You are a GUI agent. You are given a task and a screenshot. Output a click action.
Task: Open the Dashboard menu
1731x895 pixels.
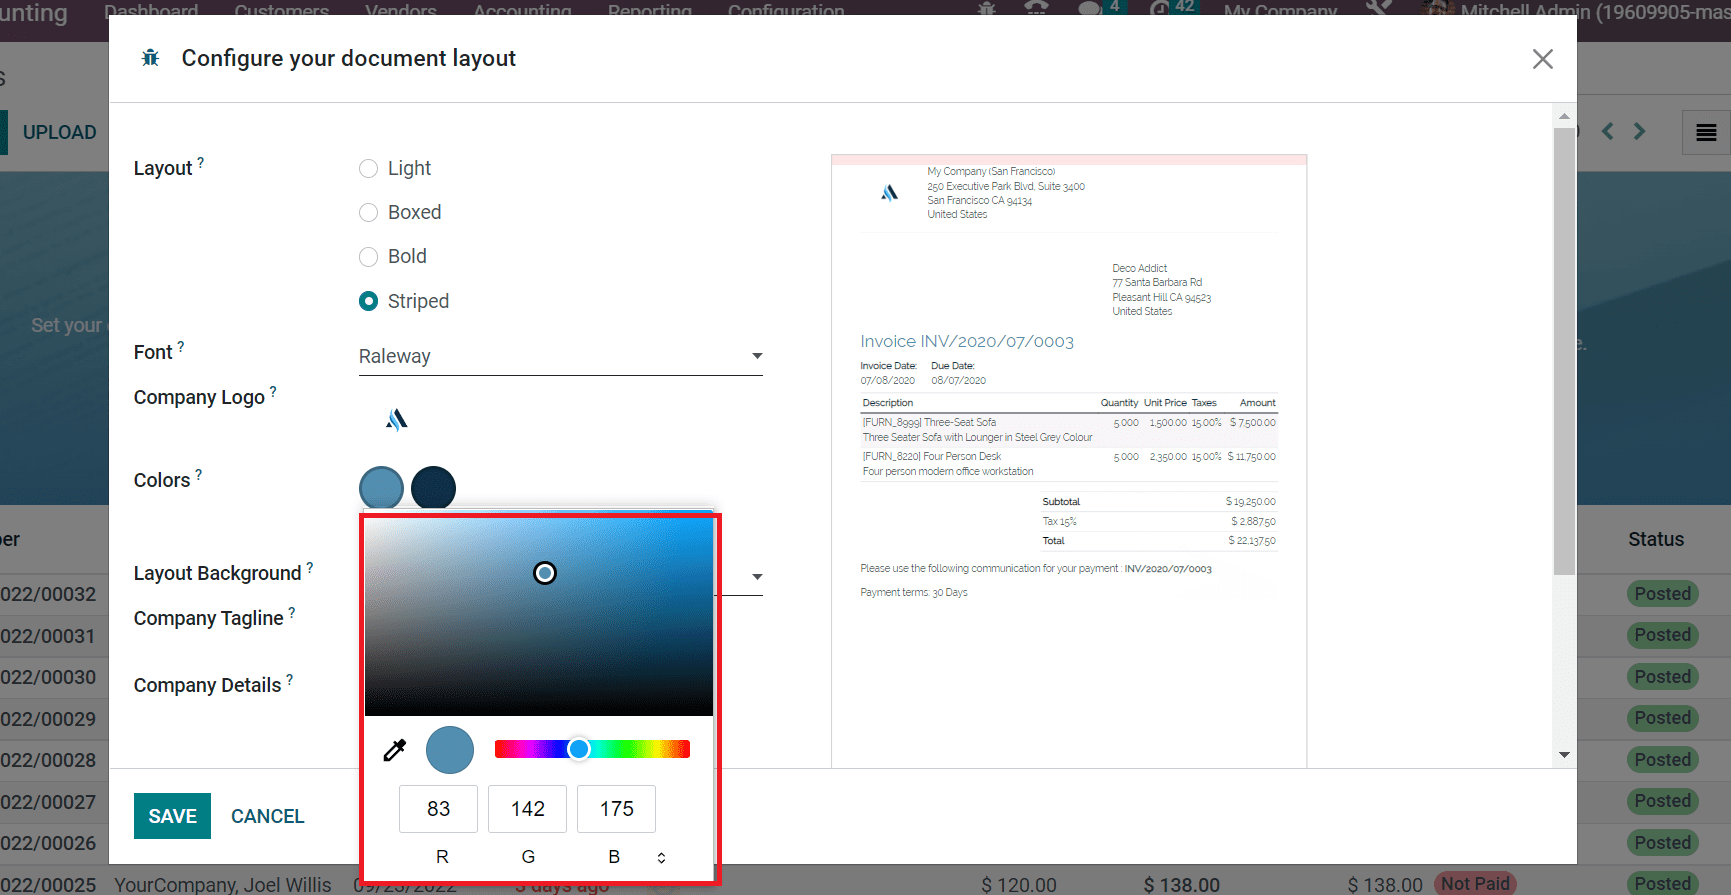[151, 11]
